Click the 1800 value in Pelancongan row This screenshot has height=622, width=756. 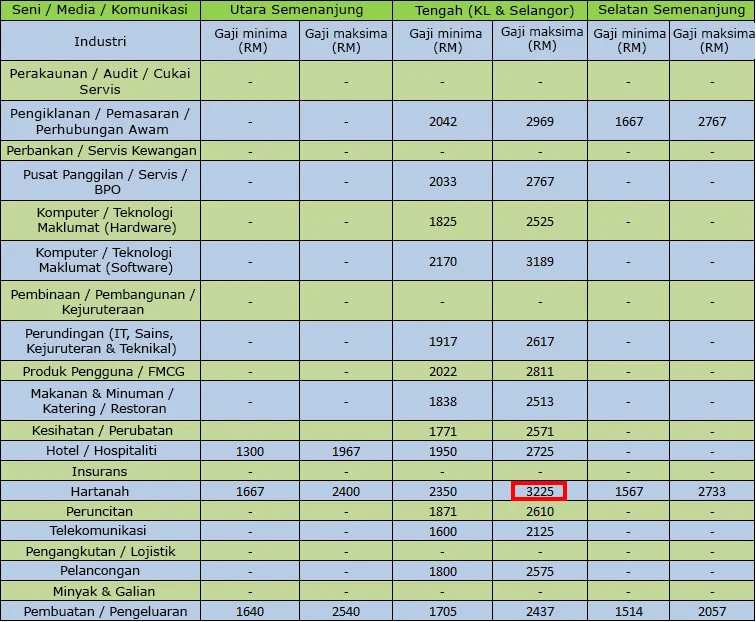(x=442, y=571)
